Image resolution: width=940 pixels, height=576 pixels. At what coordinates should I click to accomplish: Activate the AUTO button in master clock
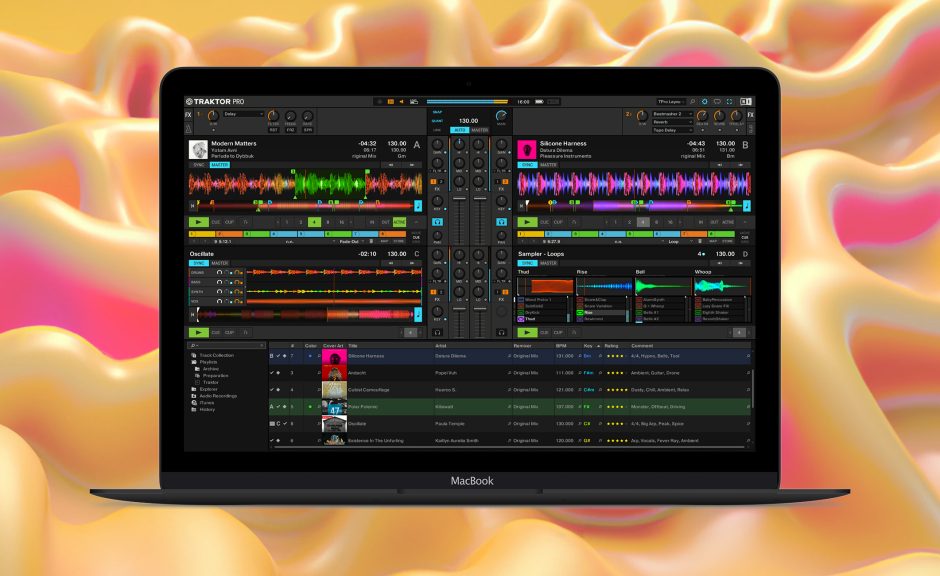[x=459, y=130]
